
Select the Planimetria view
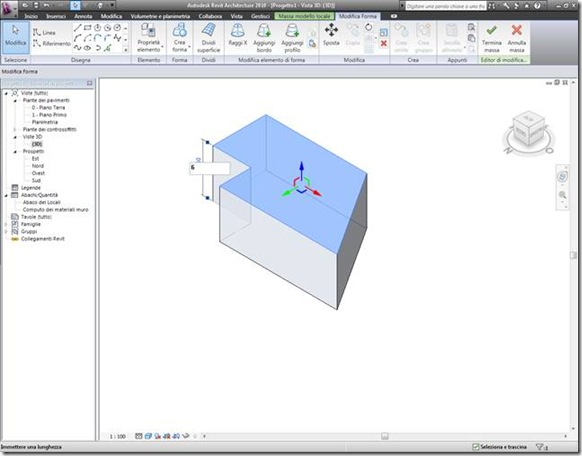coord(45,122)
